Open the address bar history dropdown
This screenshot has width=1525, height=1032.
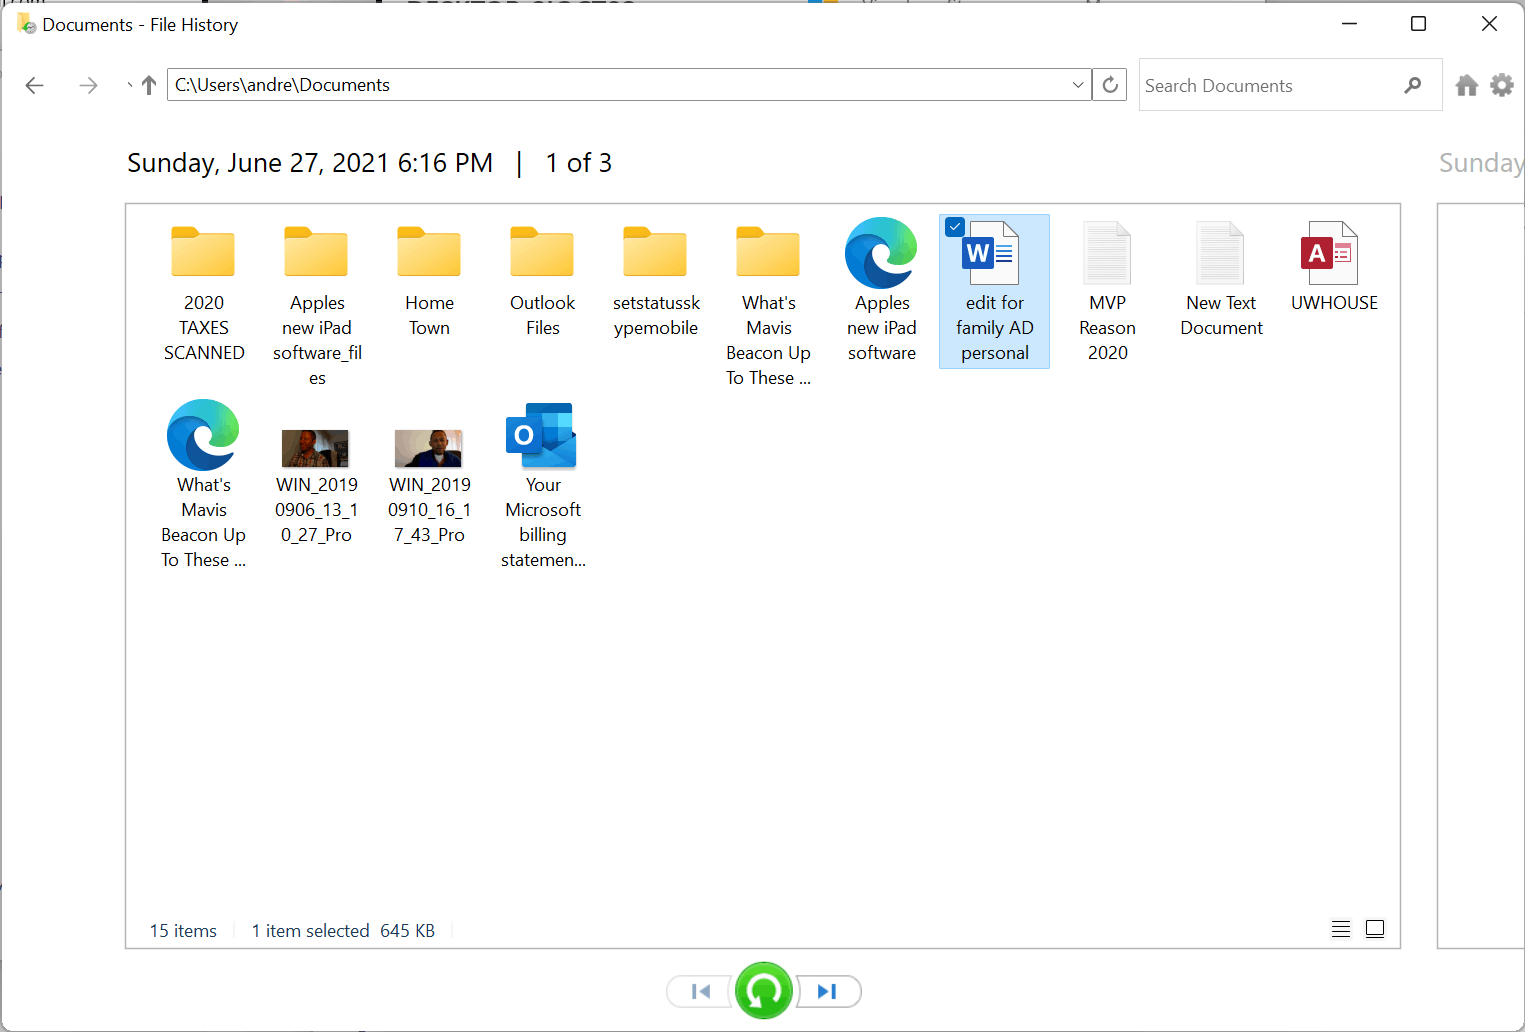(x=1077, y=85)
